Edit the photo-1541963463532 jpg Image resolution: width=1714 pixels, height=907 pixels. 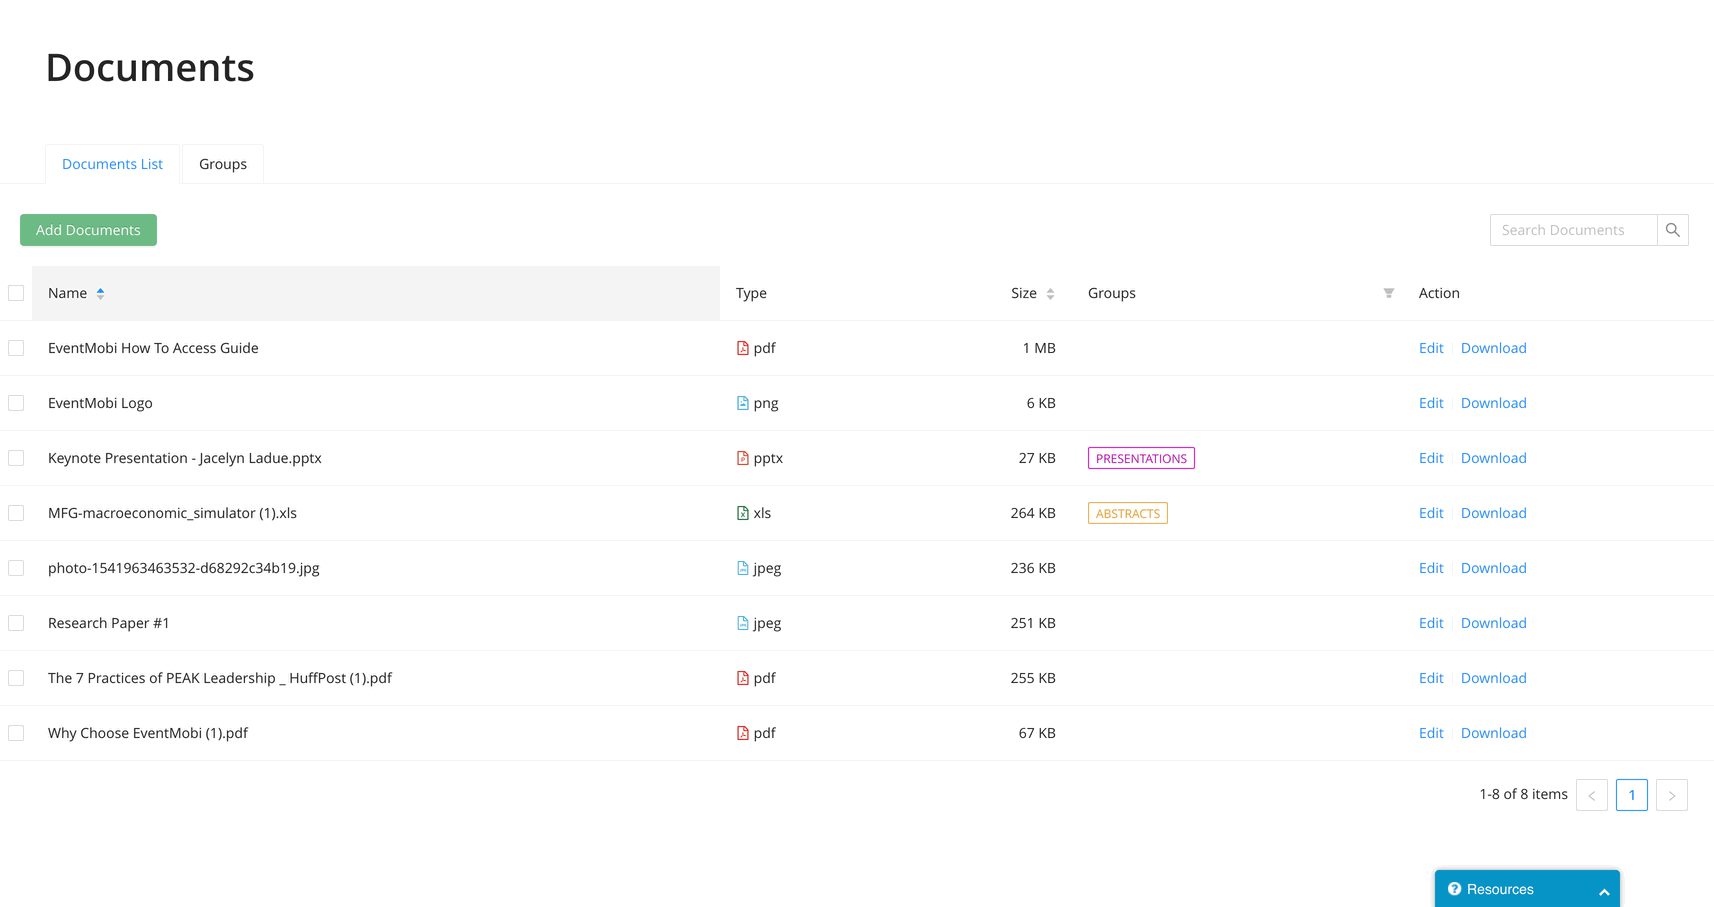[1431, 568]
